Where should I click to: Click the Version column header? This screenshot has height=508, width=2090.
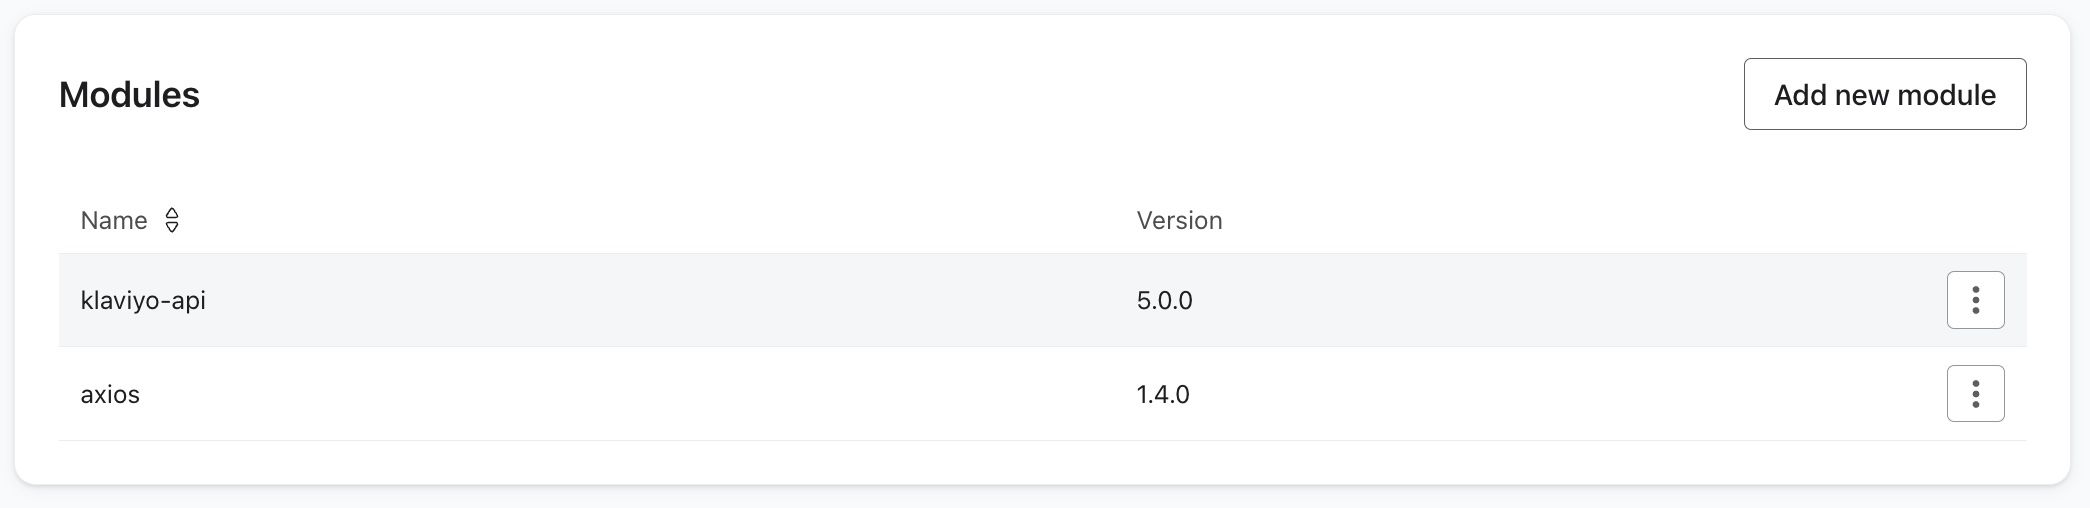[x=1179, y=220]
